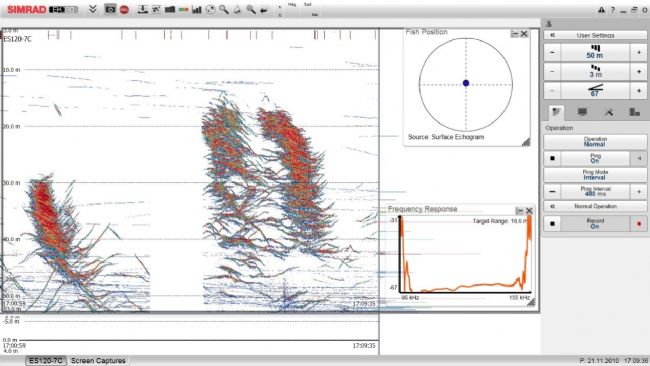Click the Normal Operation button
This screenshot has height=366, width=650.
coord(595,206)
